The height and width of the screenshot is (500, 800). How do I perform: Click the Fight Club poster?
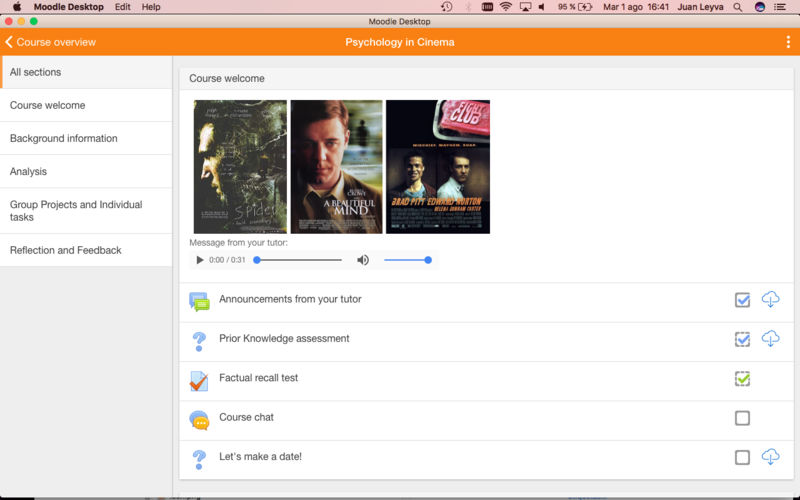click(x=438, y=167)
